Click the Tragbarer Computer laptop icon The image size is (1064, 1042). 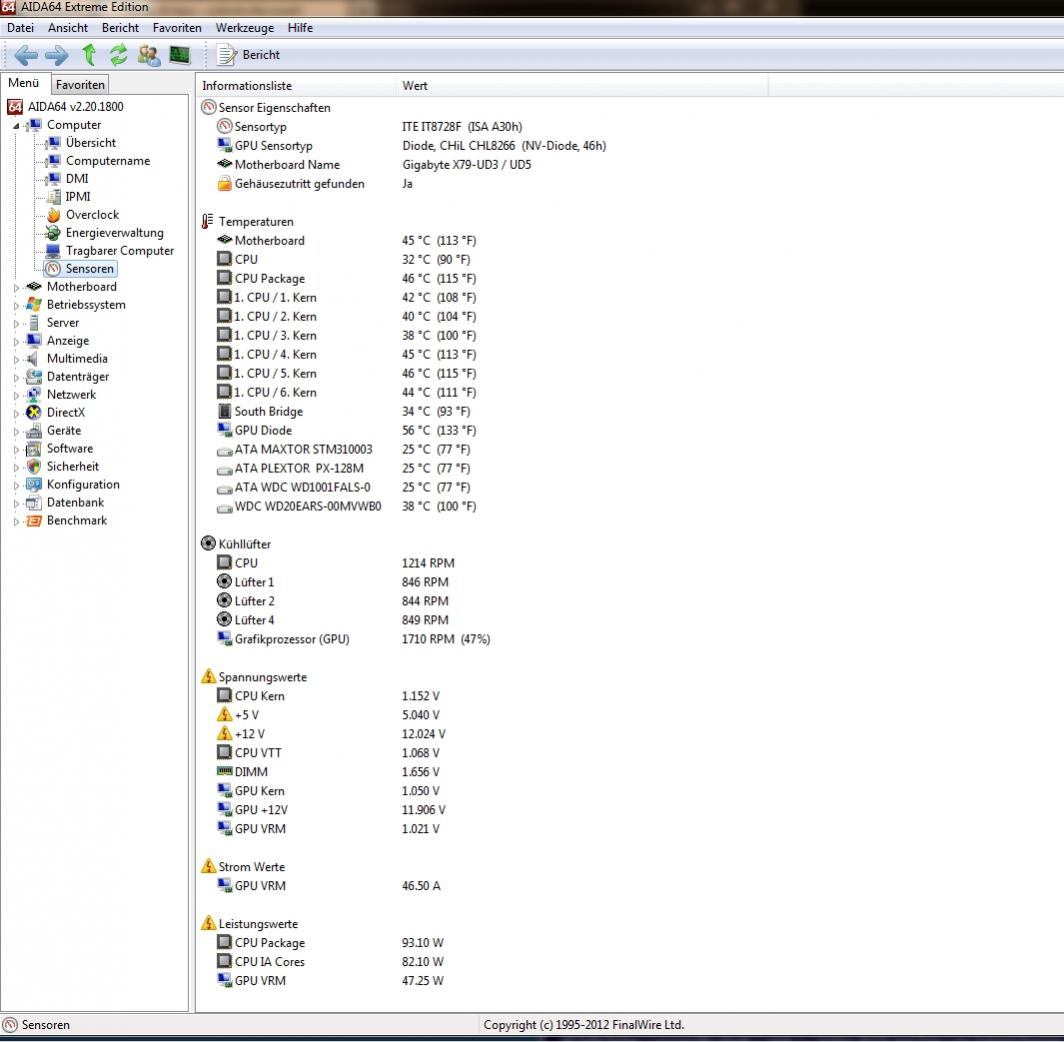coord(53,251)
